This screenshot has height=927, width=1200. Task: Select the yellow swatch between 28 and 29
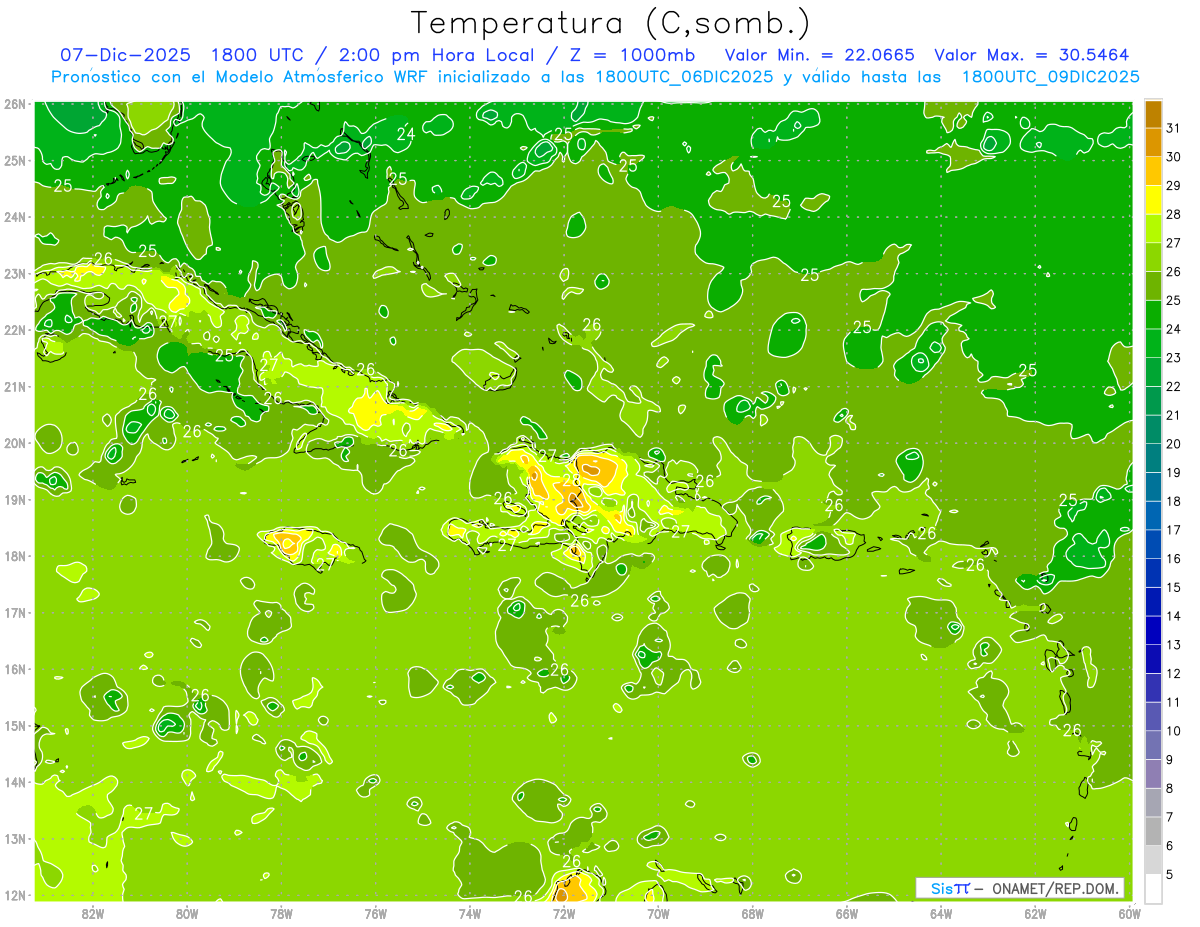[x=1153, y=200]
